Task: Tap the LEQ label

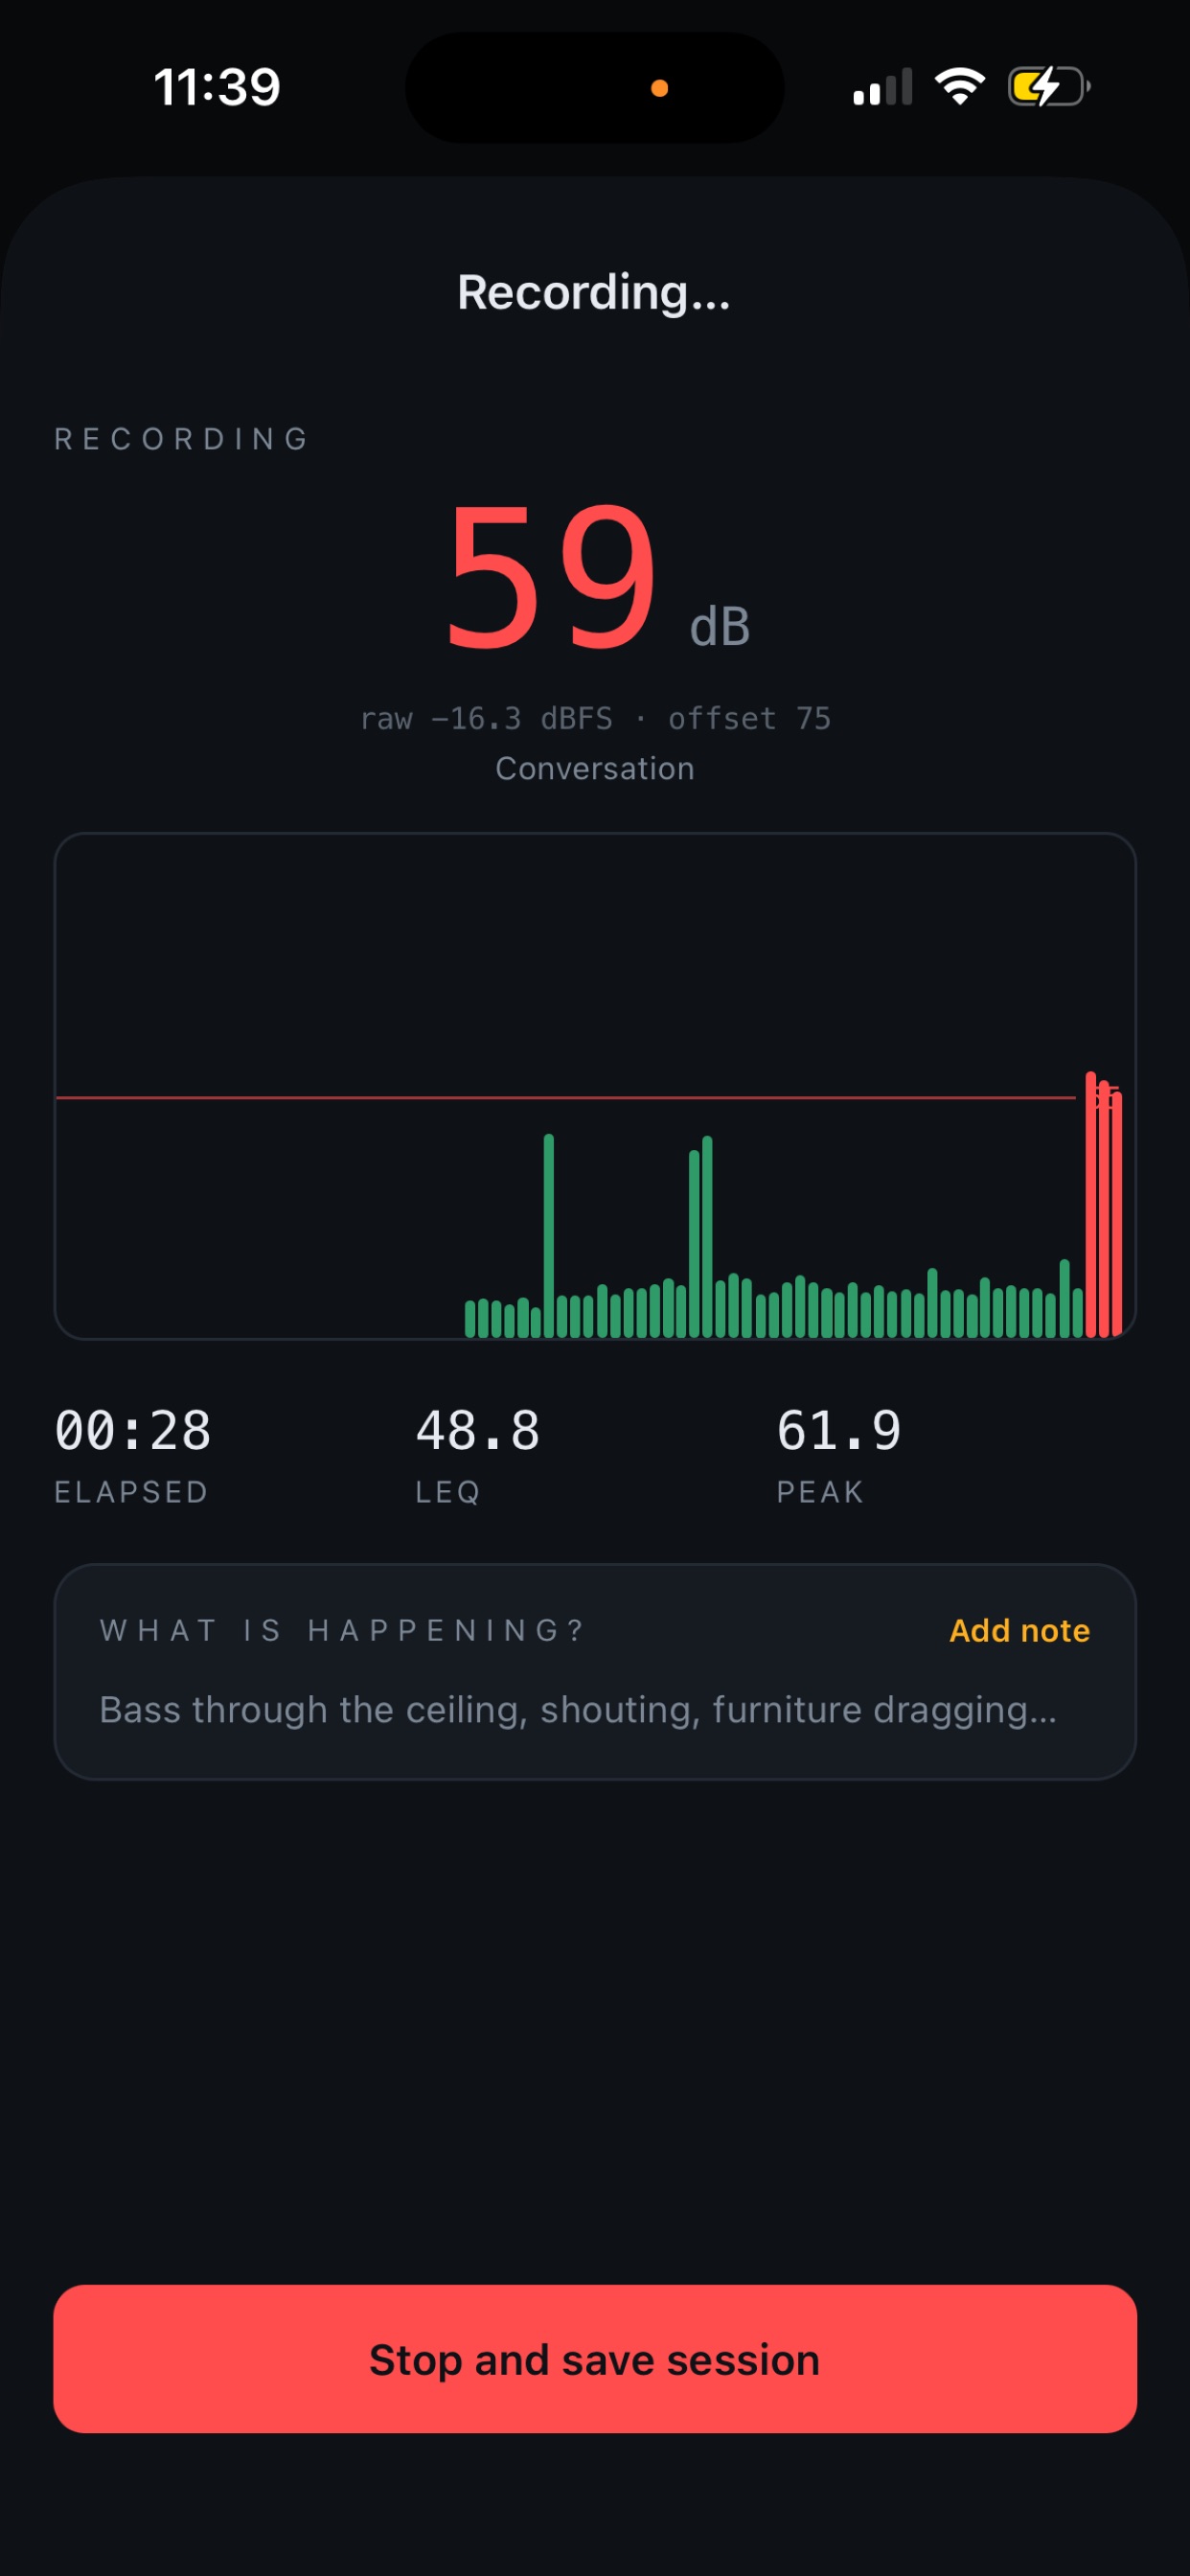Action: tap(448, 1492)
